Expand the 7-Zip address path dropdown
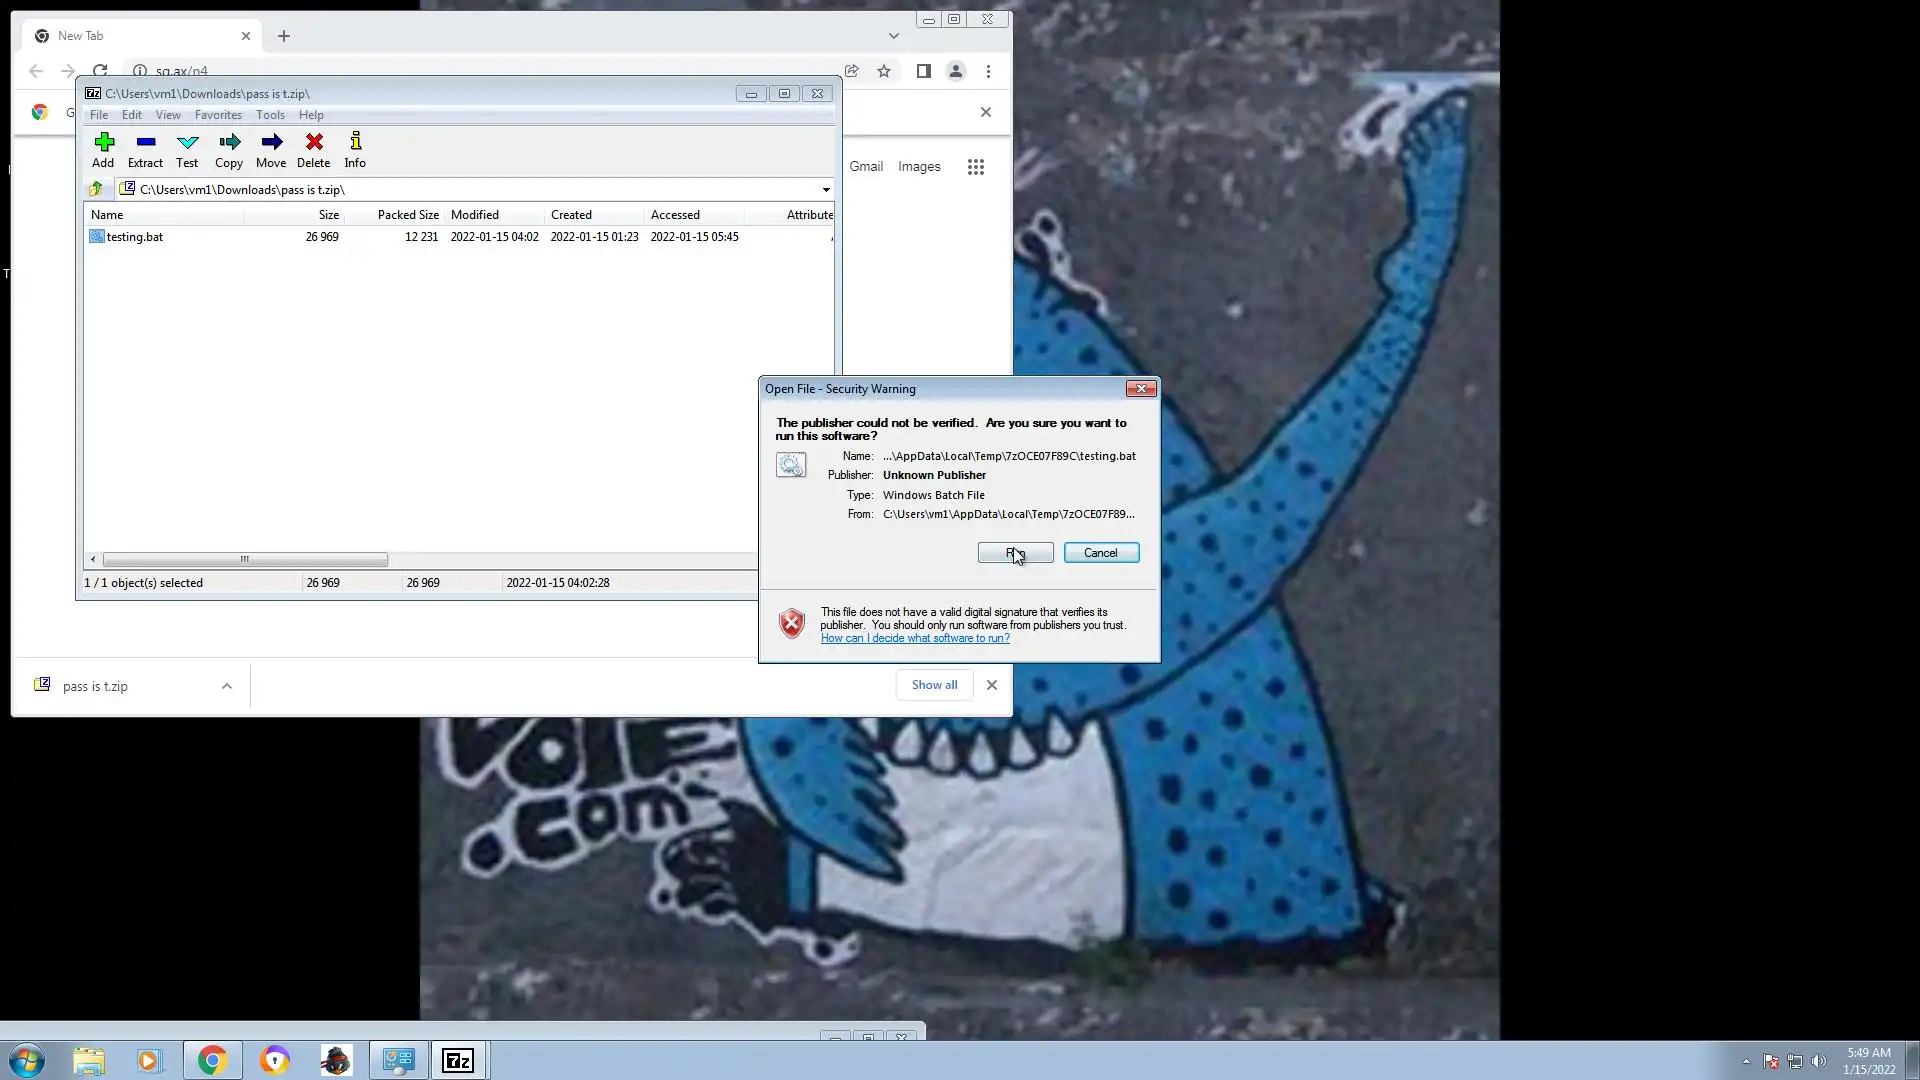Image resolution: width=1920 pixels, height=1080 pixels. [x=826, y=190]
